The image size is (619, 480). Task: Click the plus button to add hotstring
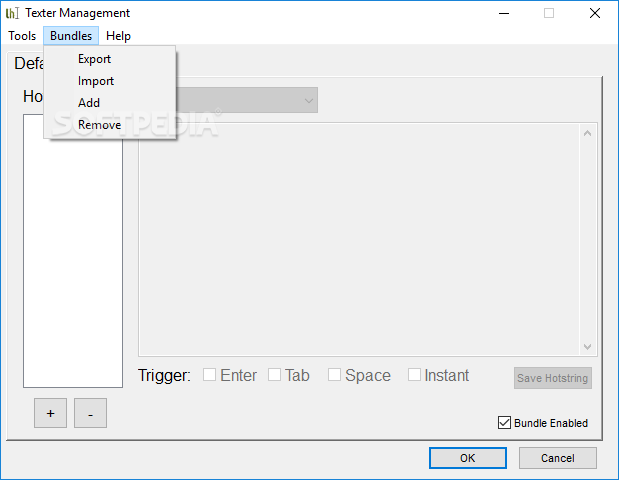click(51, 413)
